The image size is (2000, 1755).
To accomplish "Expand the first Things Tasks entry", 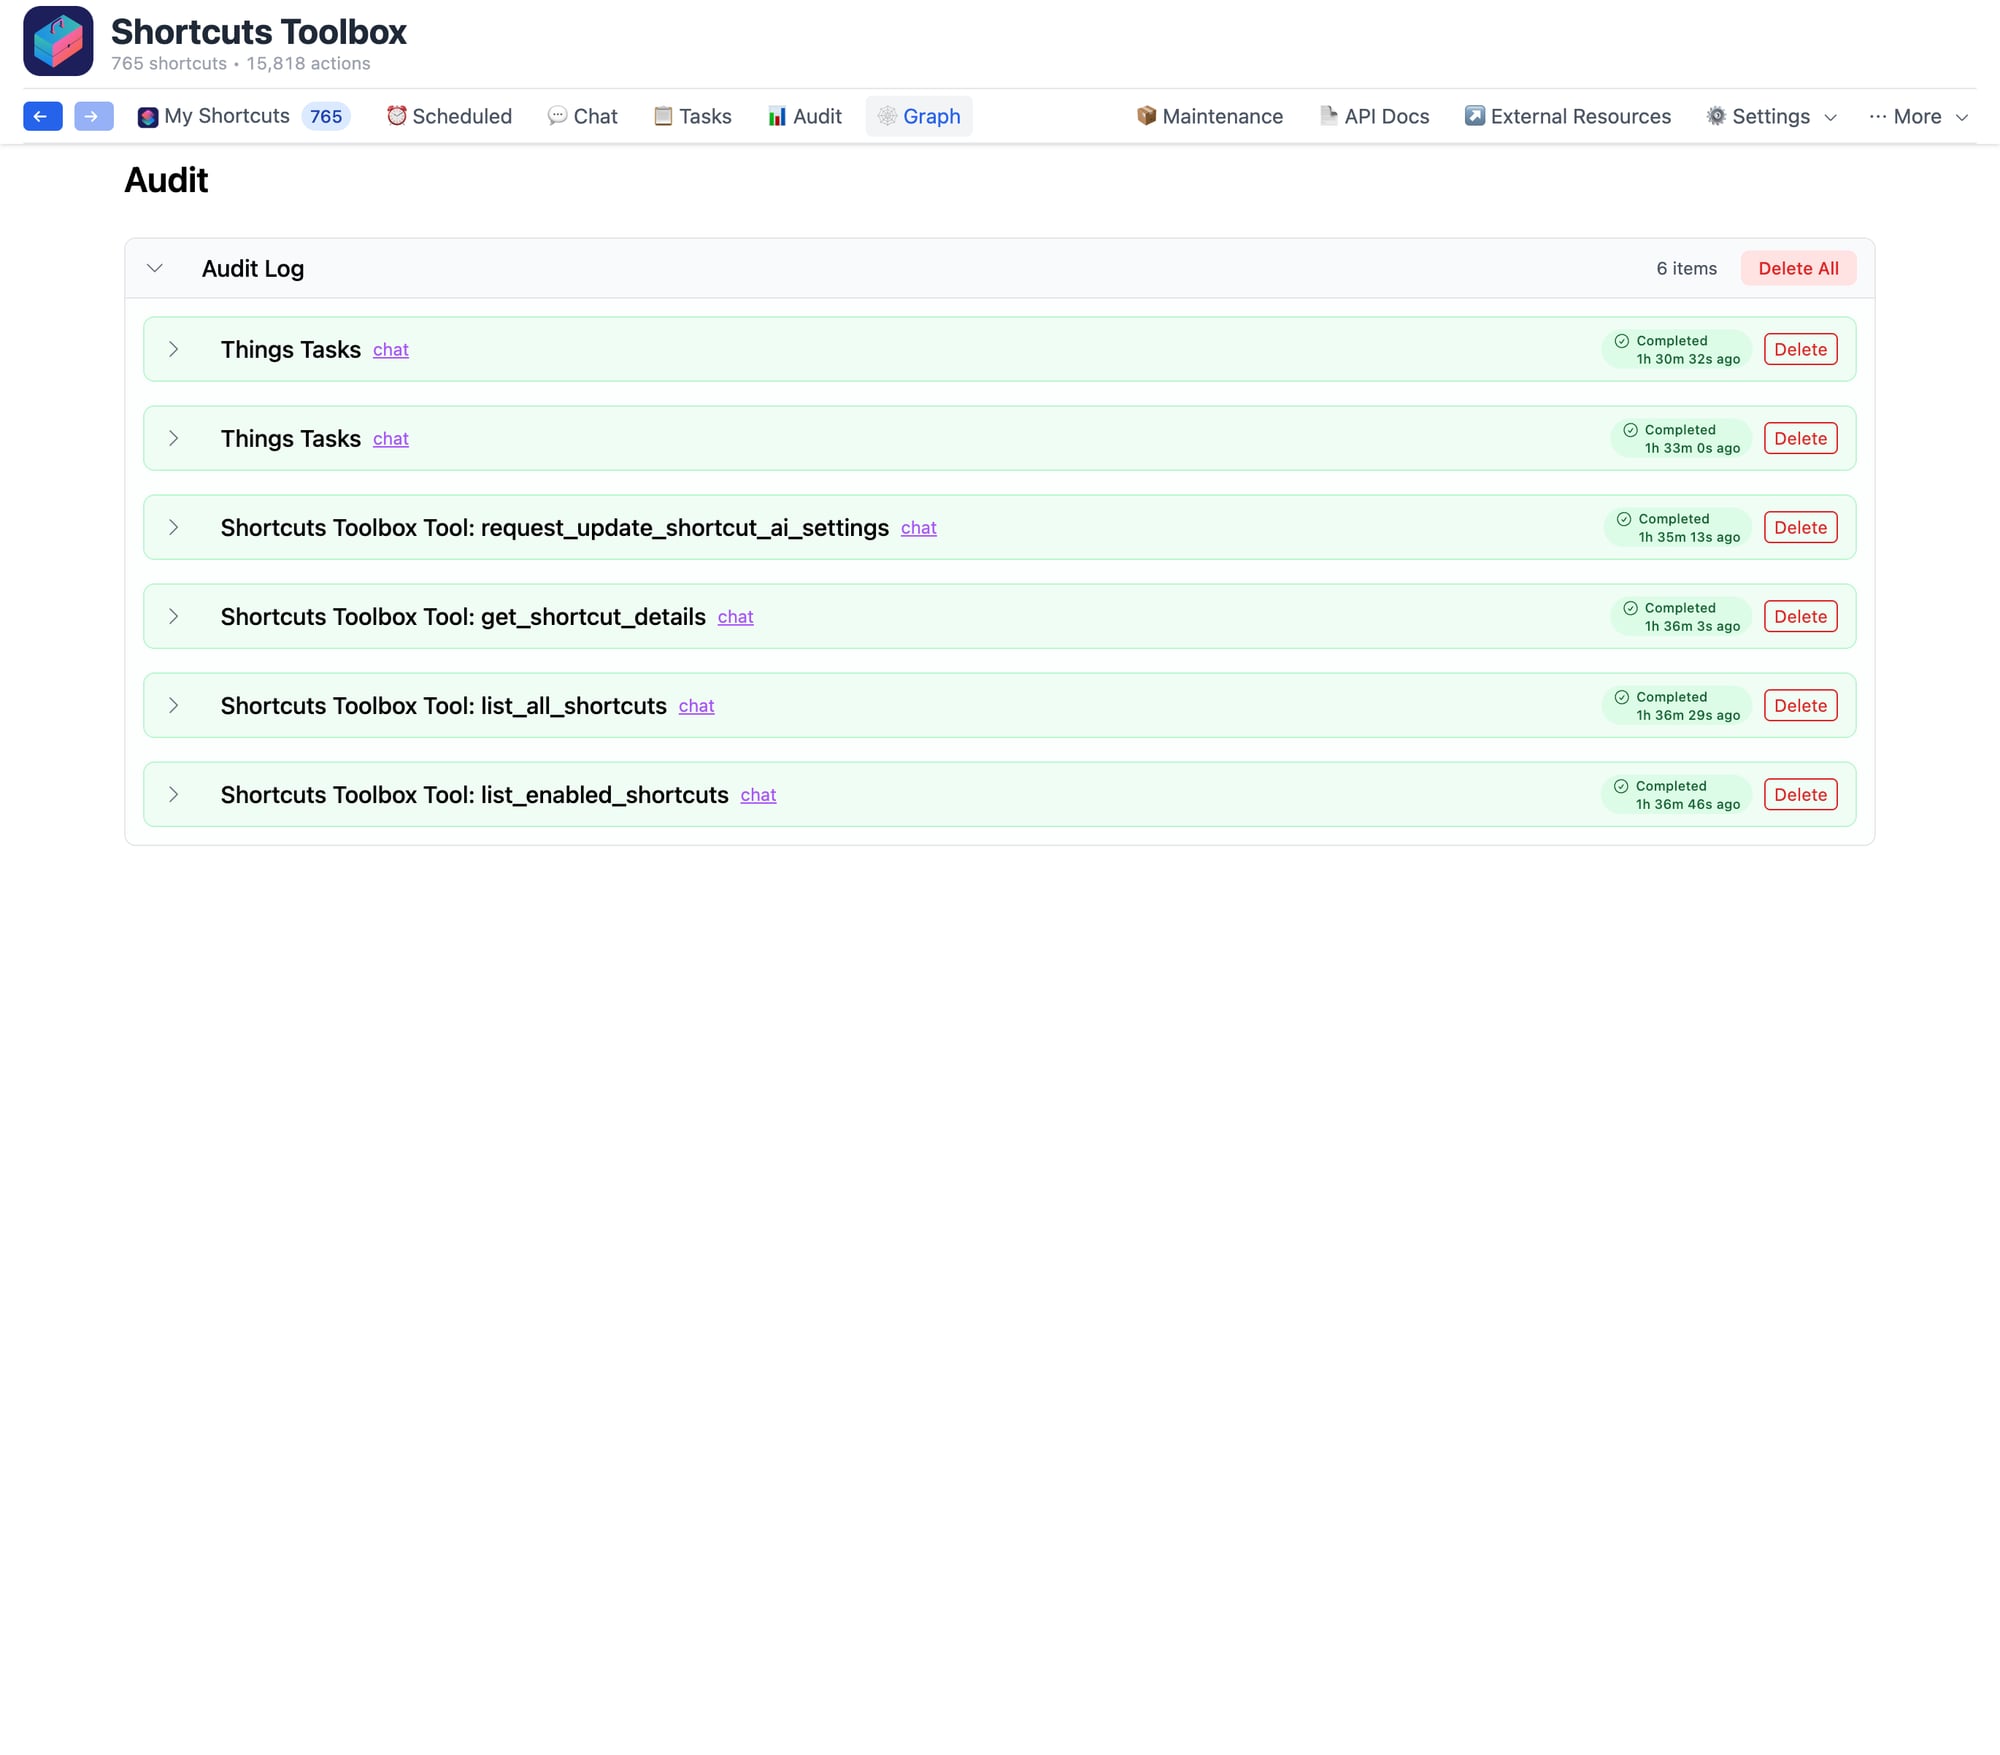I will click(x=175, y=349).
